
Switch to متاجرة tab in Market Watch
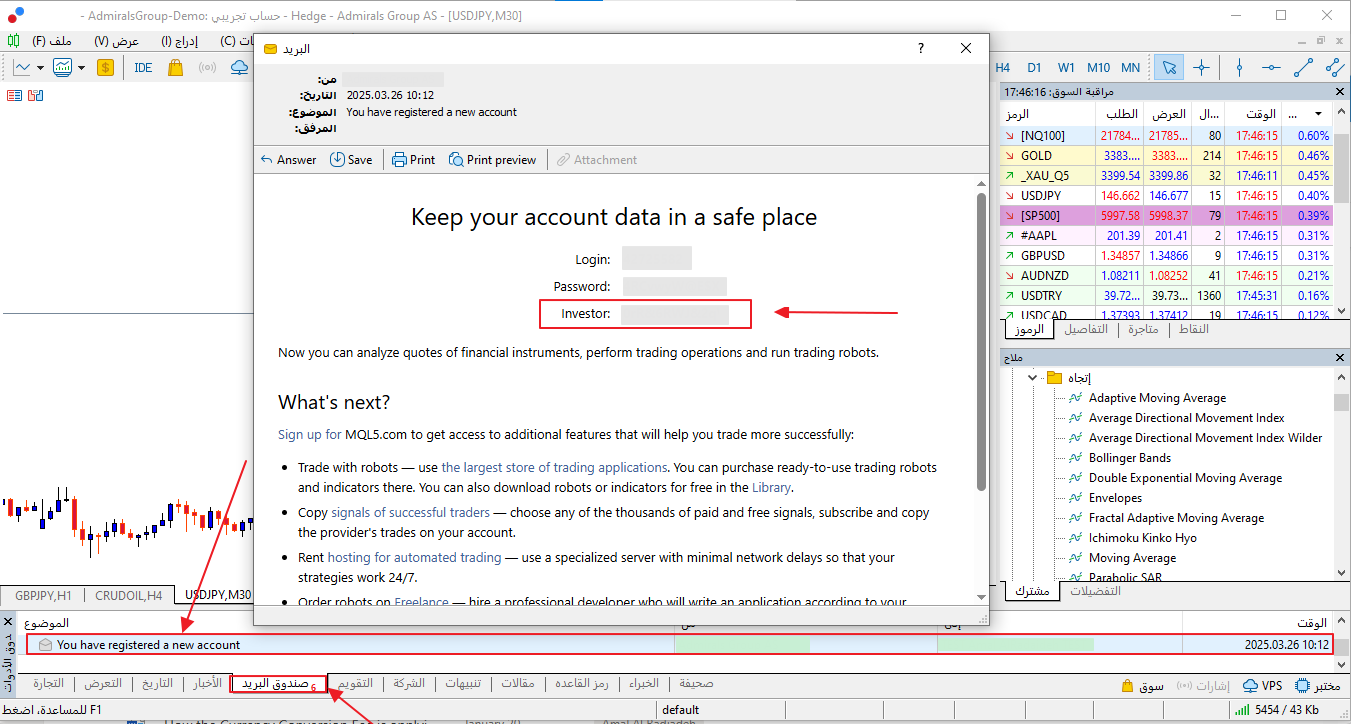pyautogui.click(x=1144, y=329)
